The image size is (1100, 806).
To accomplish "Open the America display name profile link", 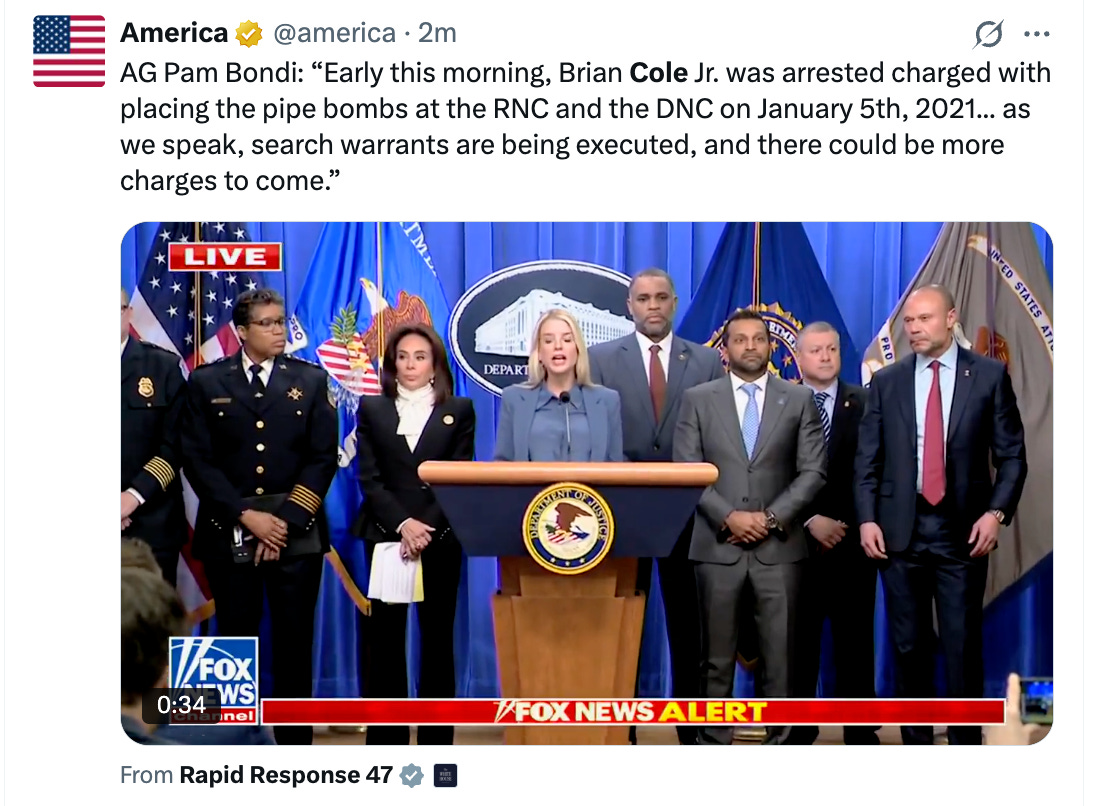I will pos(174,33).
